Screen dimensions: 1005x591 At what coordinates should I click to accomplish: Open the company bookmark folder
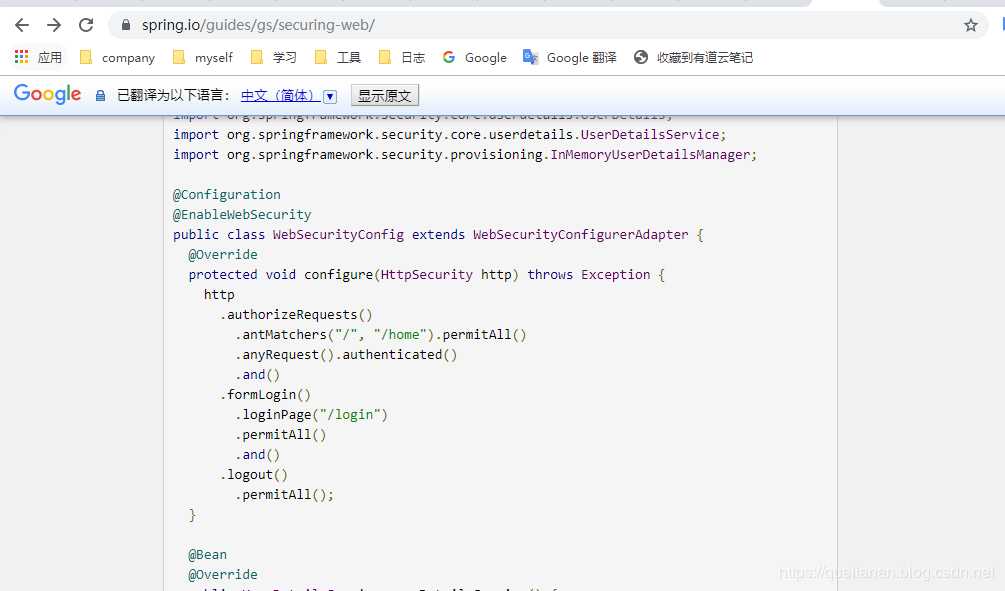click(117, 58)
